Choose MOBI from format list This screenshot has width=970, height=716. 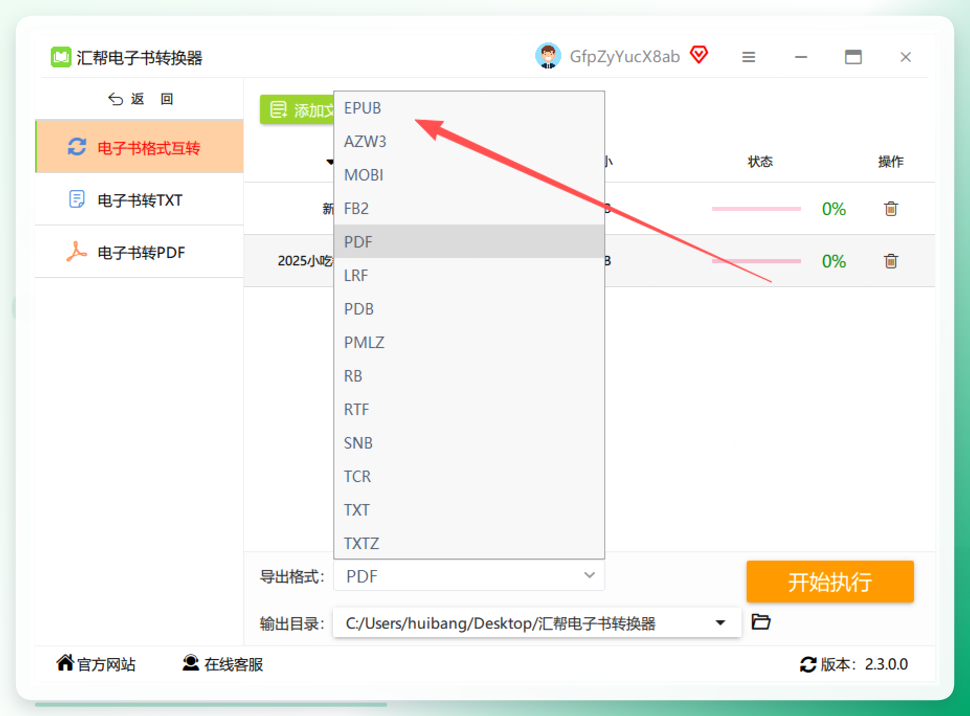pyautogui.click(x=469, y=175)
